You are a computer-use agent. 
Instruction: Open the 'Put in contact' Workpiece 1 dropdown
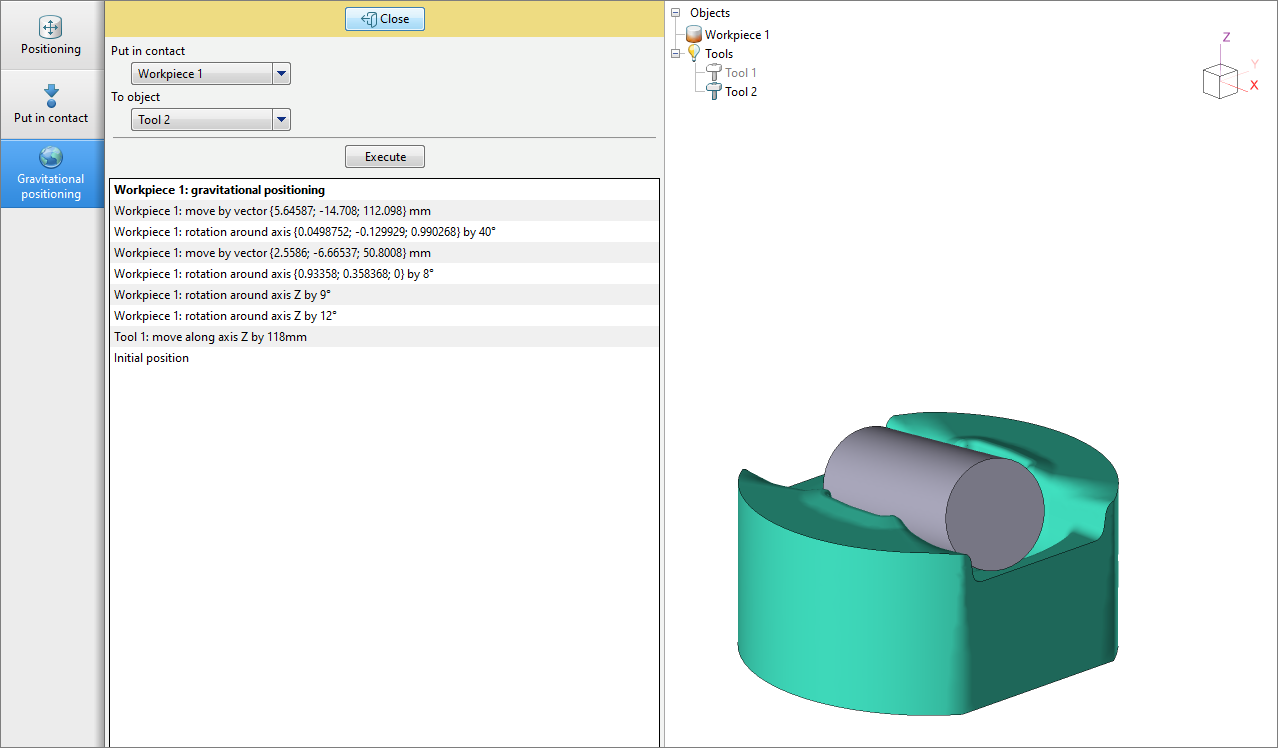click(x=281, y=74)
